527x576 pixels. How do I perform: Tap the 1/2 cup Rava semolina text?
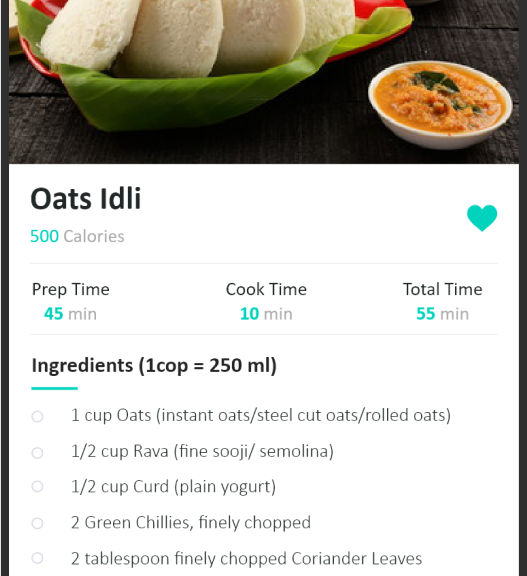(x=202, y=451)
